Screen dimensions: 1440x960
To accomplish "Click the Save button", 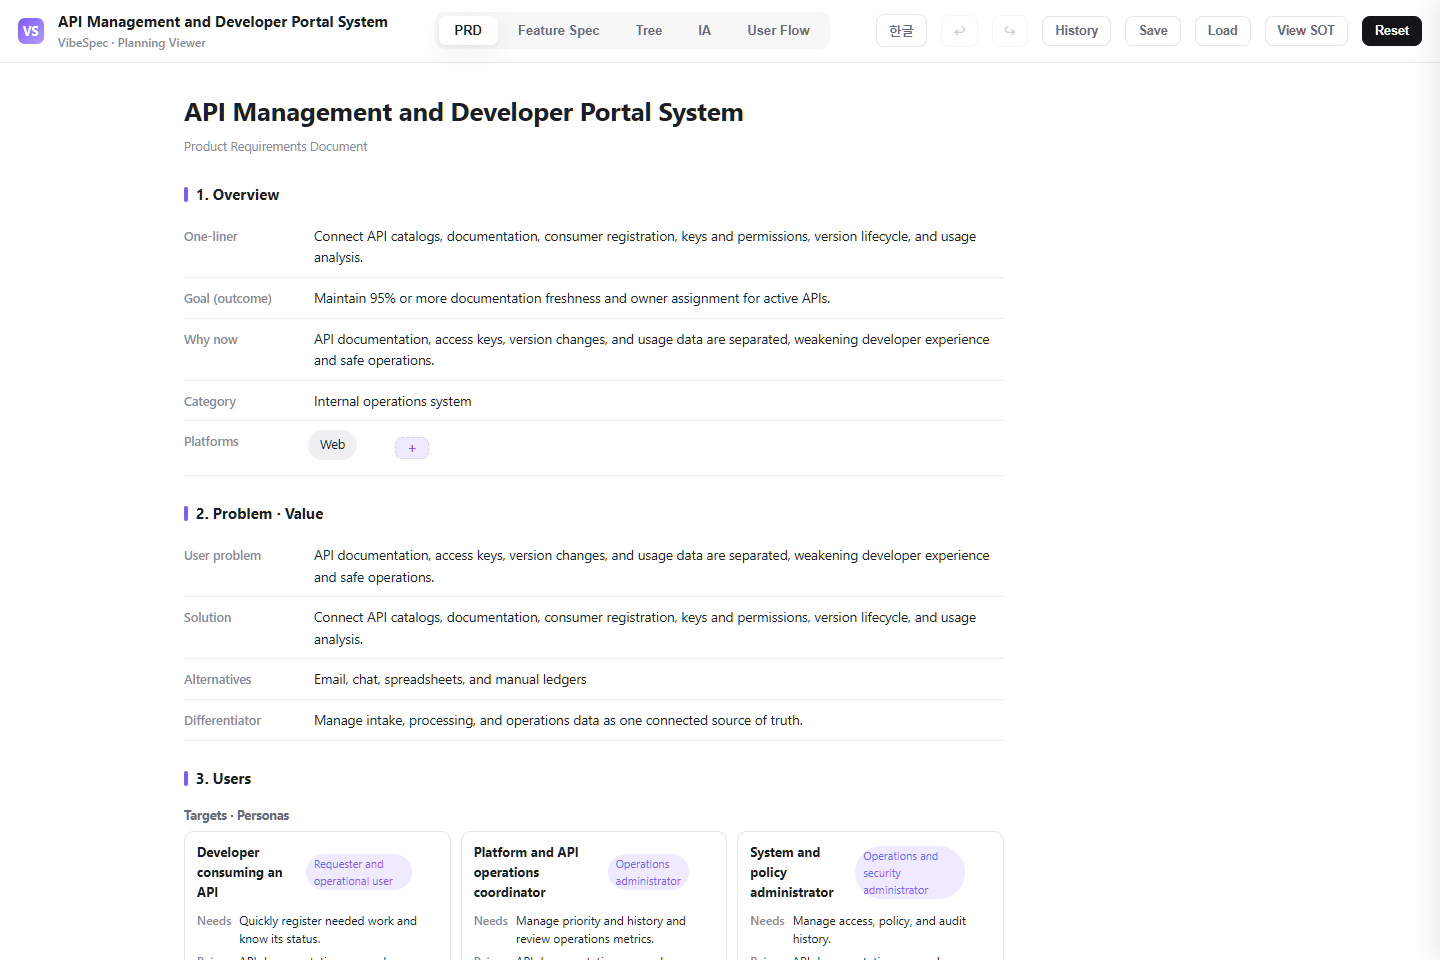I will click(x=1153, y=31).
